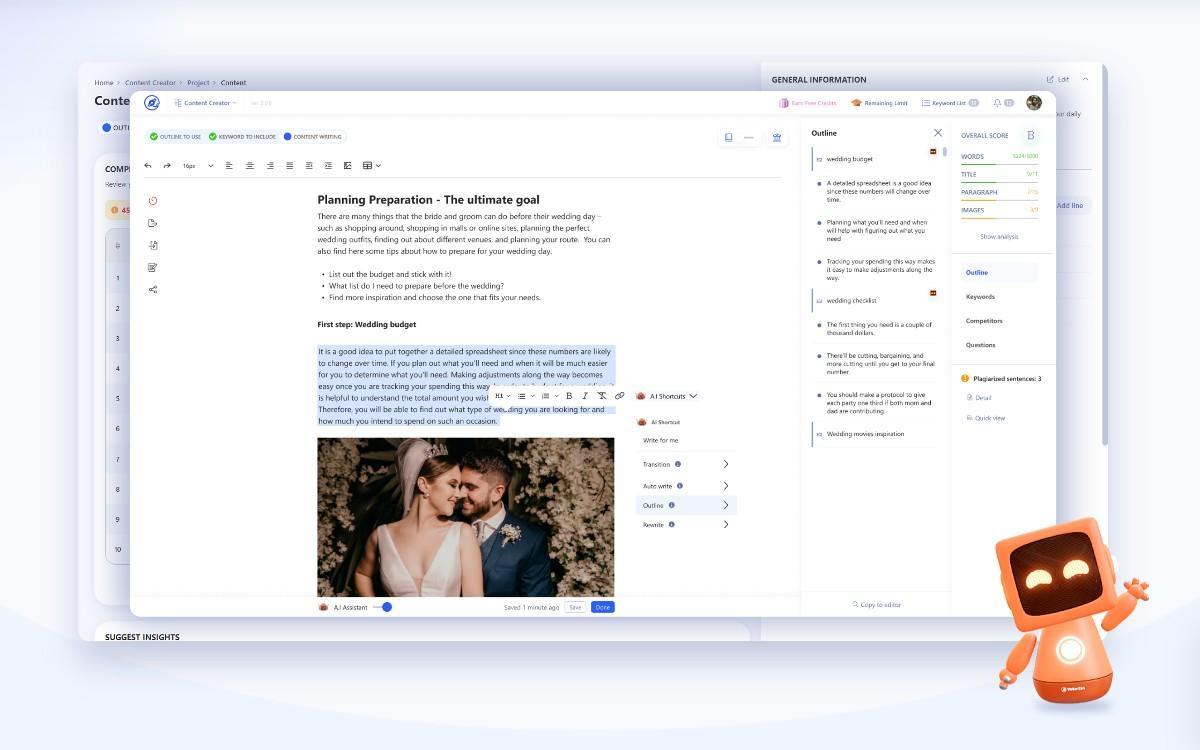This screenshot has height=750, width=1200.
Task: Click the share icon in the left editor sidebar
Action: [x=152, y=289]
